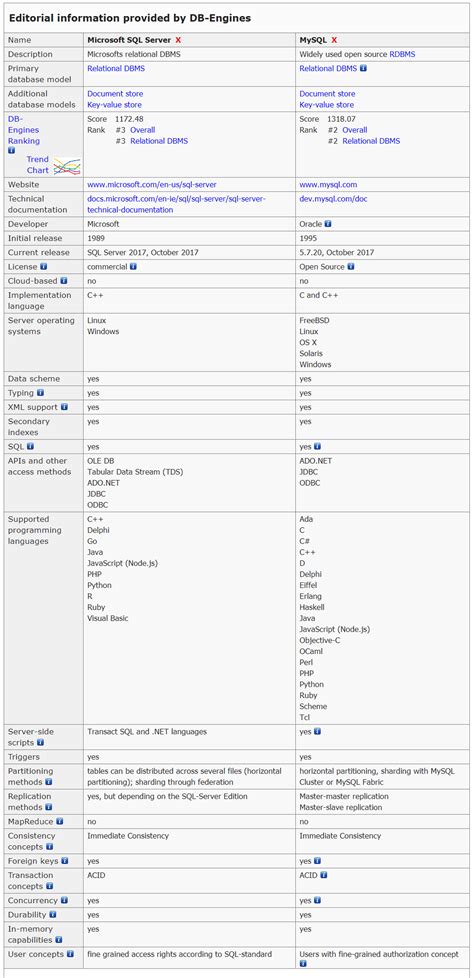Open info icon beside MySQL's Relational DBMS model
Viewport: 474px width, 978px height.
point(364,69)
